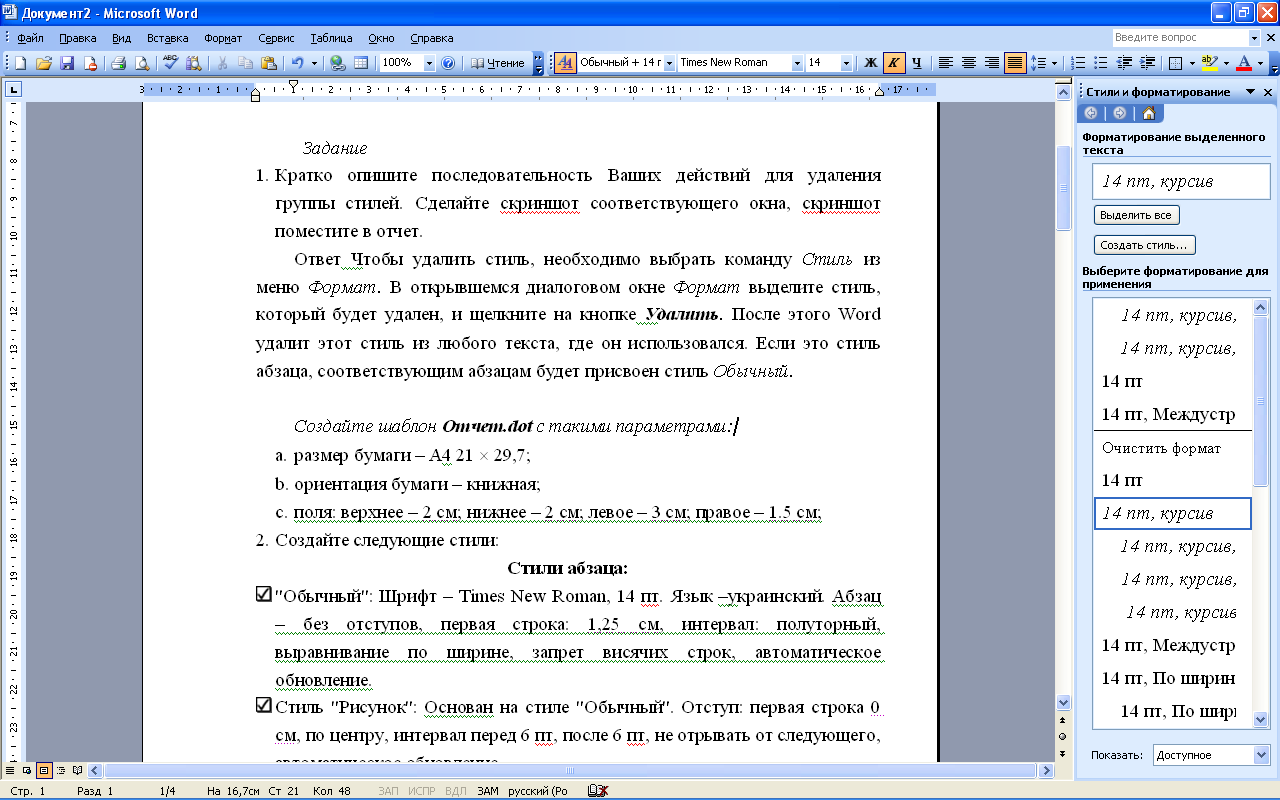Screen dimensions: 1280x800
Task: Cut the selection with the scissors icon
Action: pos(220,63)
